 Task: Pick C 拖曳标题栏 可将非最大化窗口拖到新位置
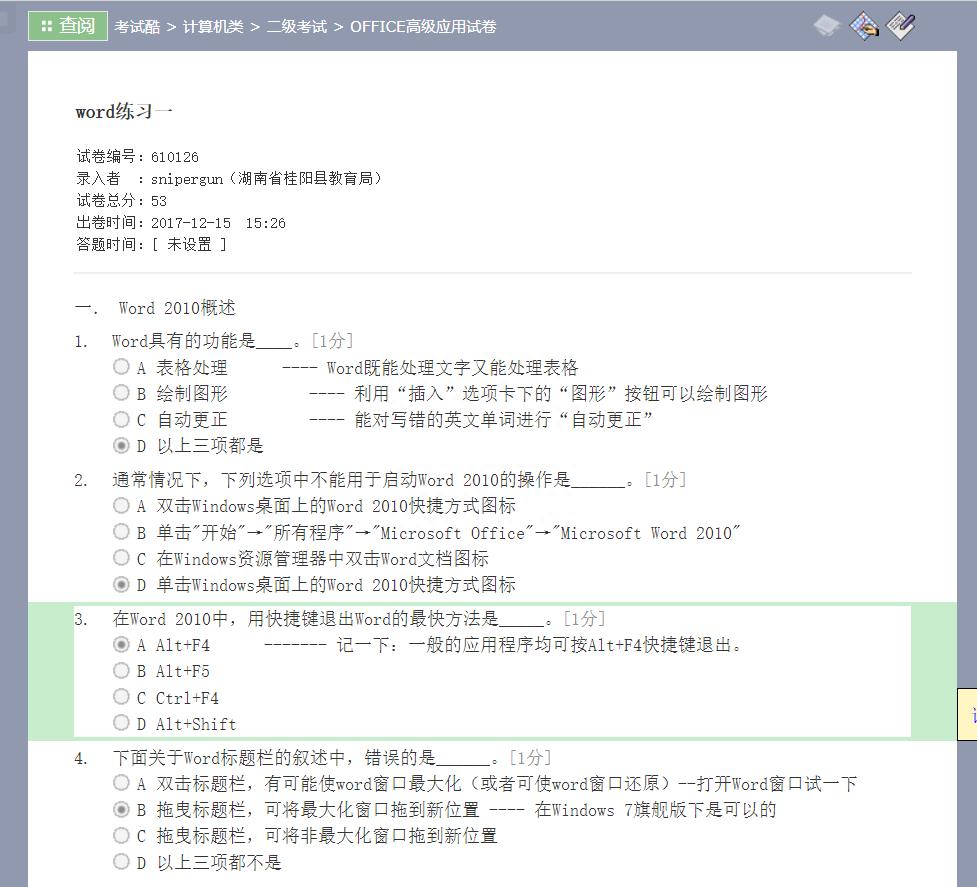pyautogui.click(x=122, y=835)
